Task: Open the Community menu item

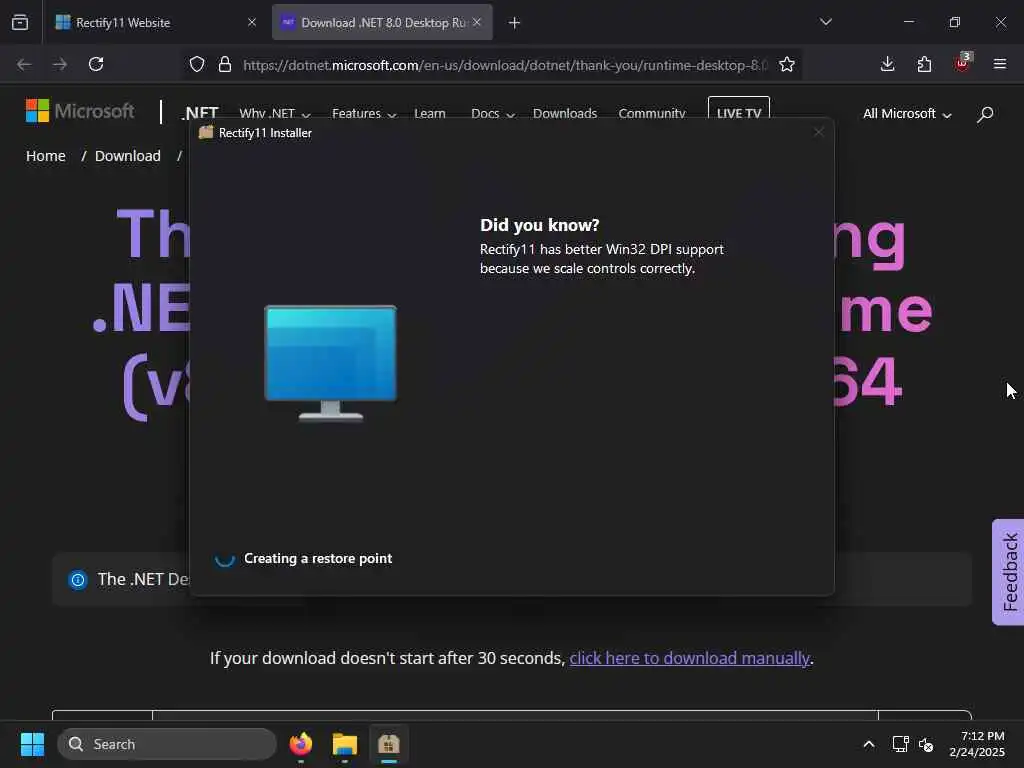Action: [652, 114]
